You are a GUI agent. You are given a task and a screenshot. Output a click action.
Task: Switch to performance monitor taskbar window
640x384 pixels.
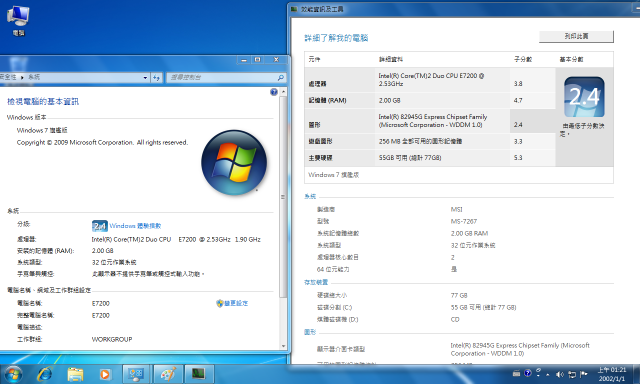[x=199, y=374]
